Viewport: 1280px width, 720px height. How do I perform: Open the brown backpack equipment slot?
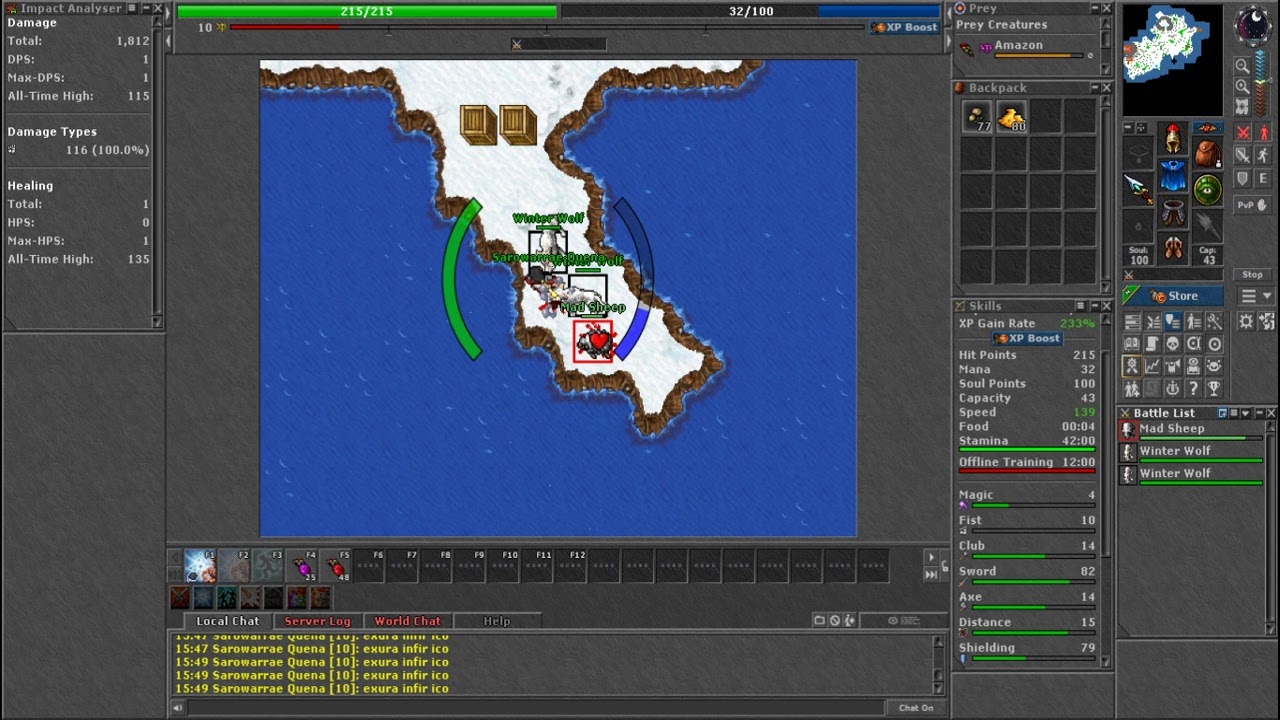tap(1208, 153)
